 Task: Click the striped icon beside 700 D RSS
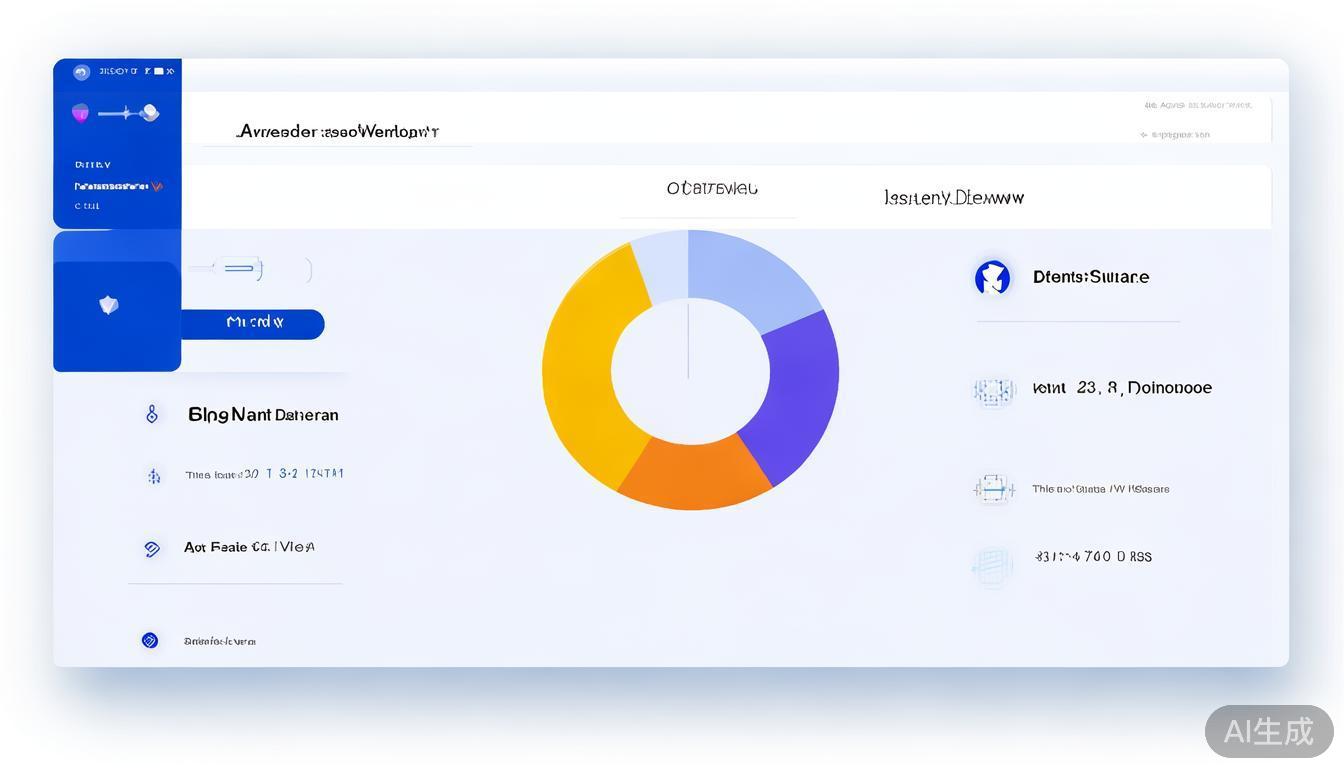[992, 565]
